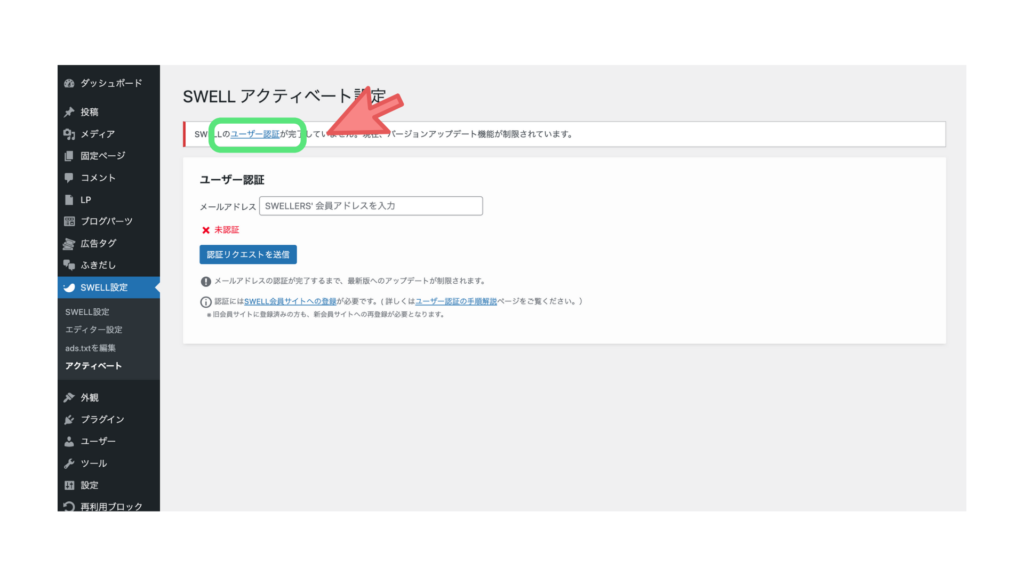The width and height of the screenshot is (1024, 576).
Task: Click the comment bubble icon beside コメント
Action: click(69, 178)
